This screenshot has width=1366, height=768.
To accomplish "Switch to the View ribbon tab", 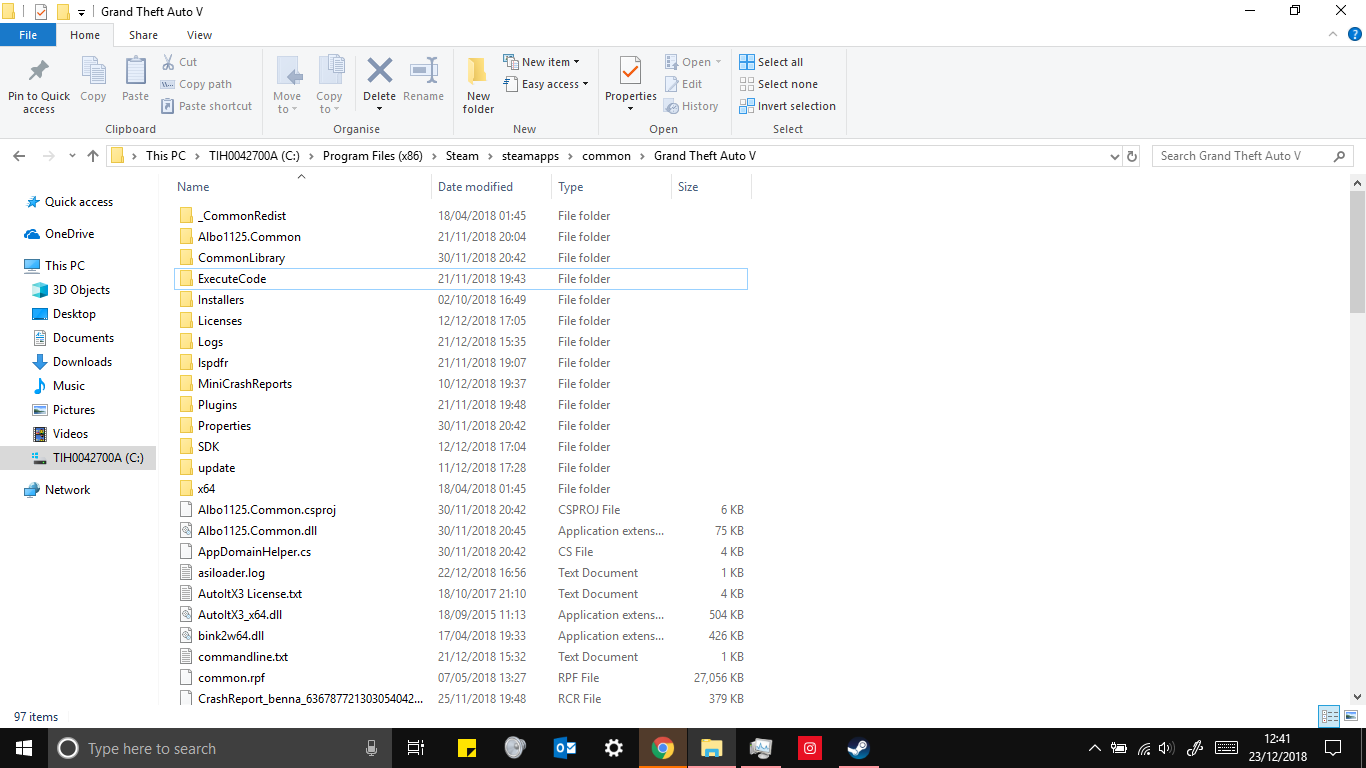I will [x=199, y=35].
